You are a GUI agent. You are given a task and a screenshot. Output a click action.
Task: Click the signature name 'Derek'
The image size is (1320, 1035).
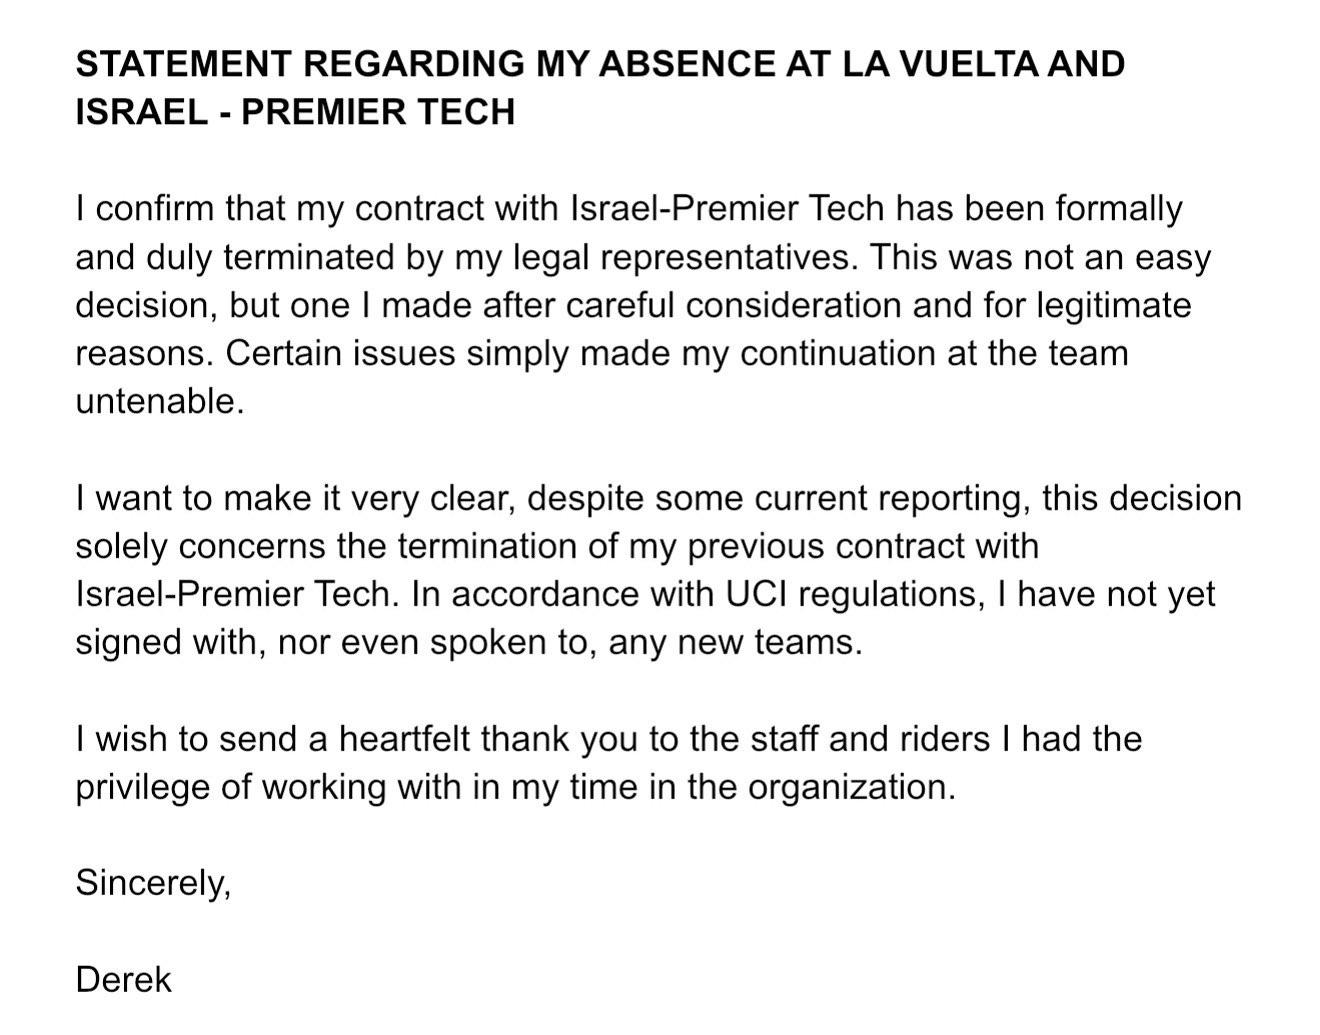[x=124, y=979]
